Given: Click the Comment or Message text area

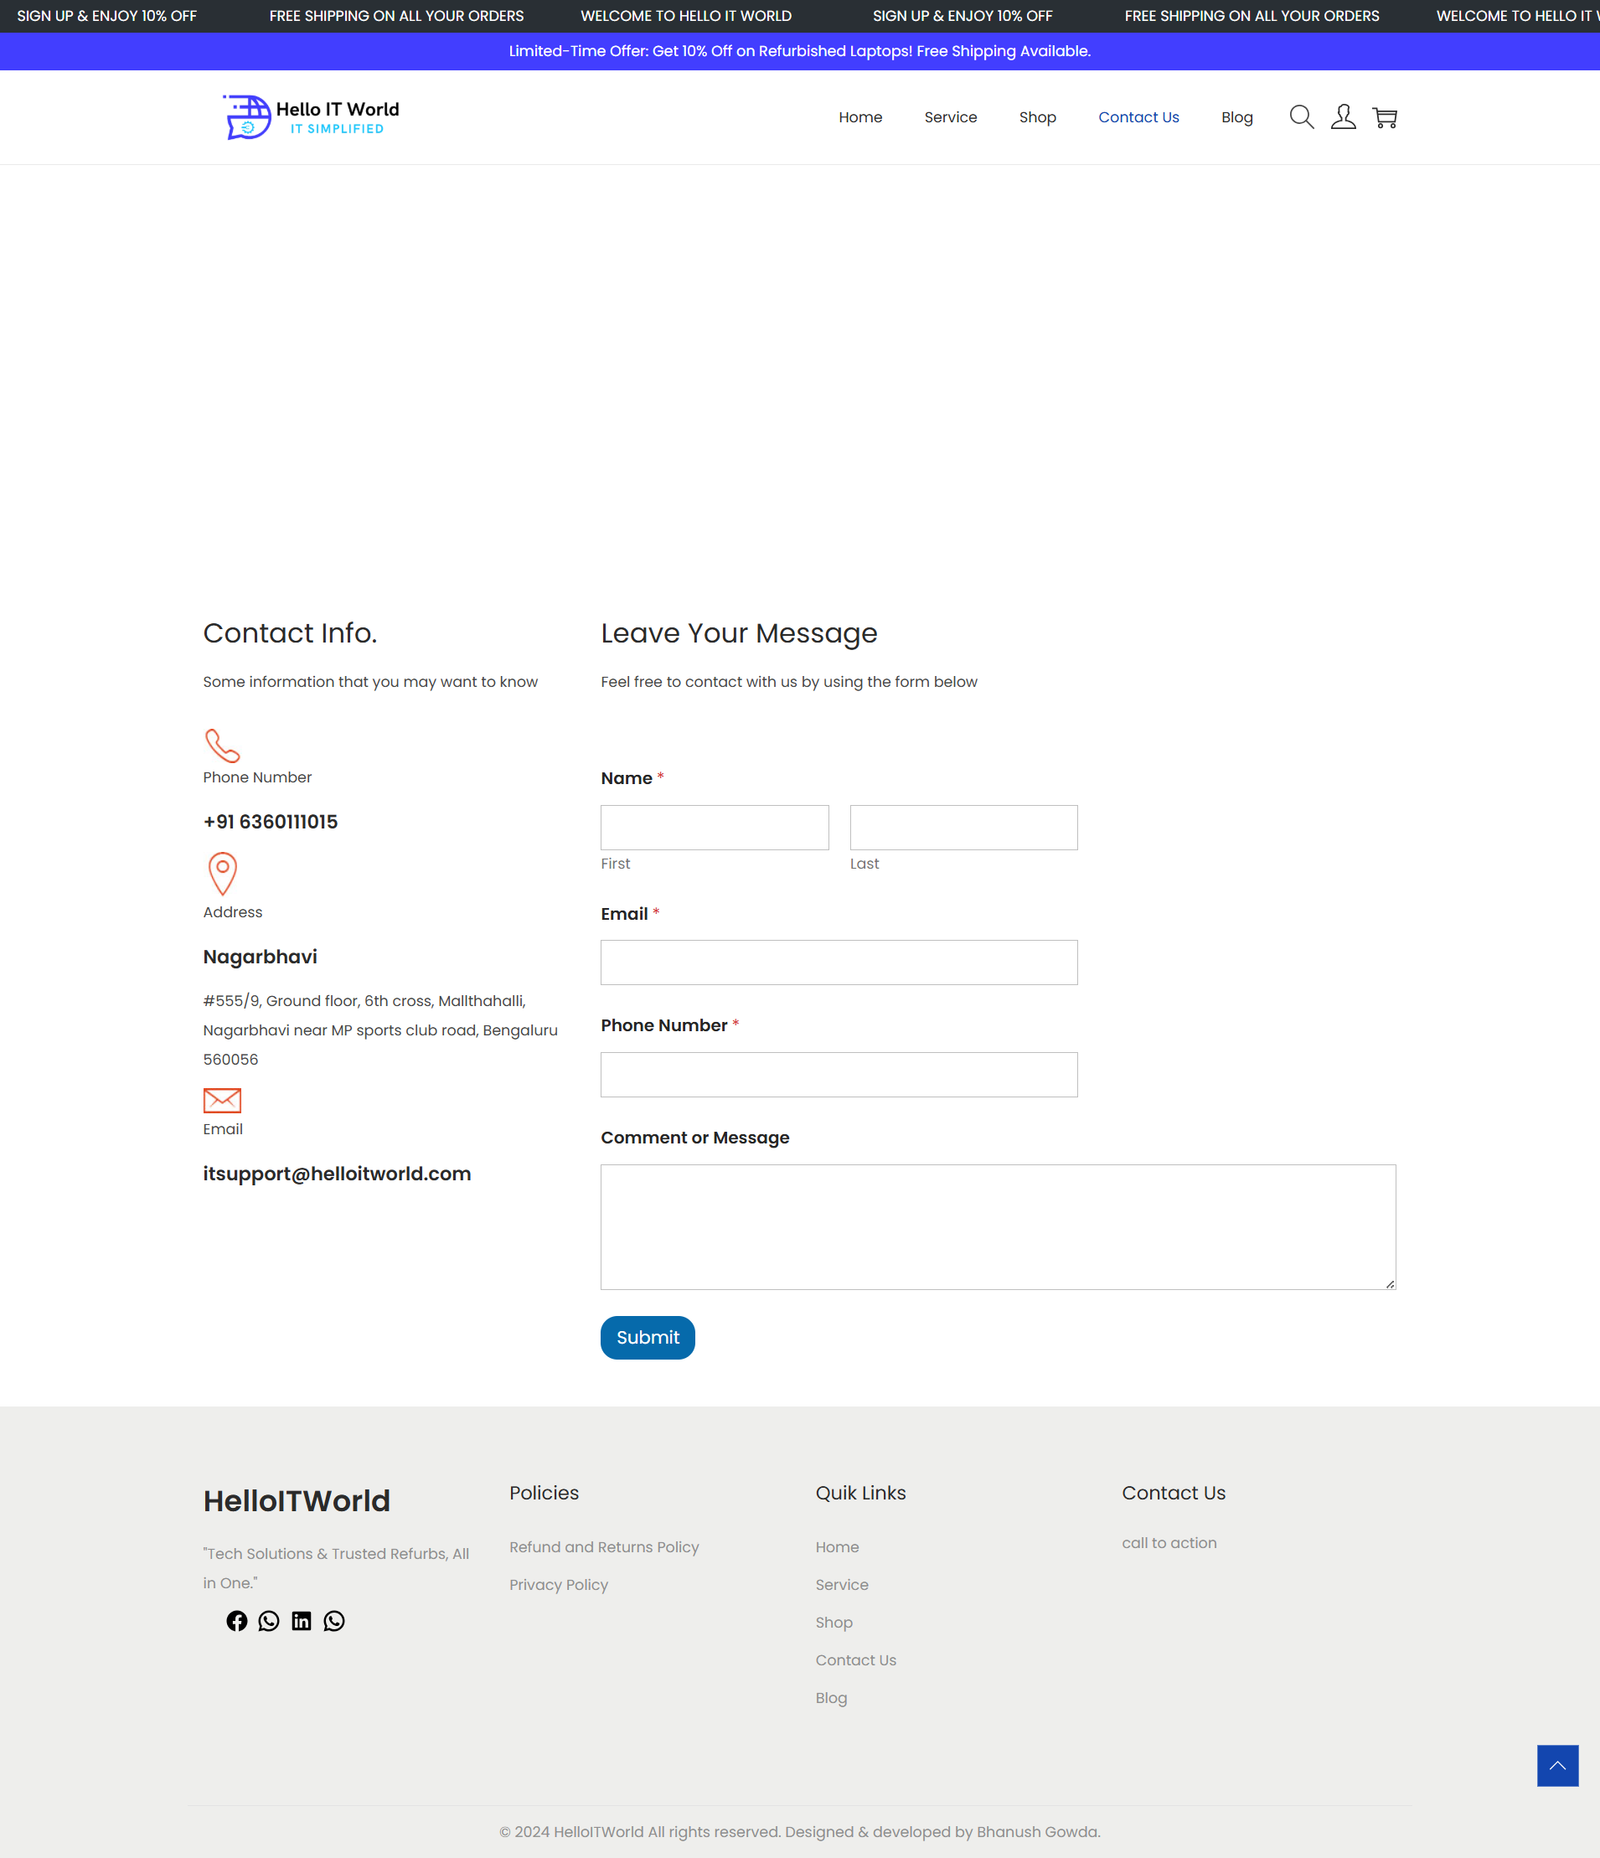Looking at the screenshot, I should click(997, 1227).
